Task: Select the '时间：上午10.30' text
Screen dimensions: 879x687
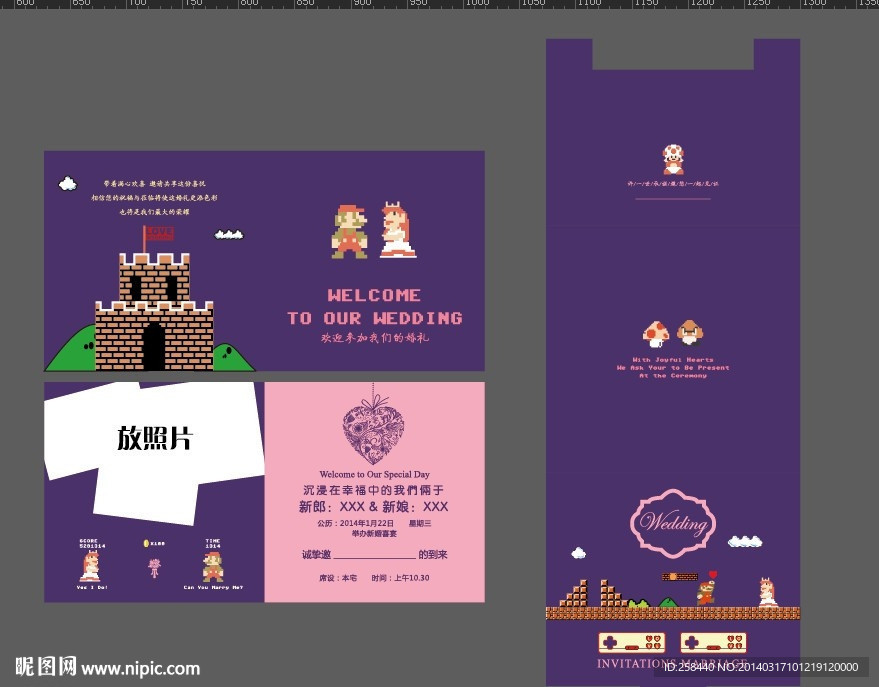Action: pyautogui.click(x=400, y=578)
